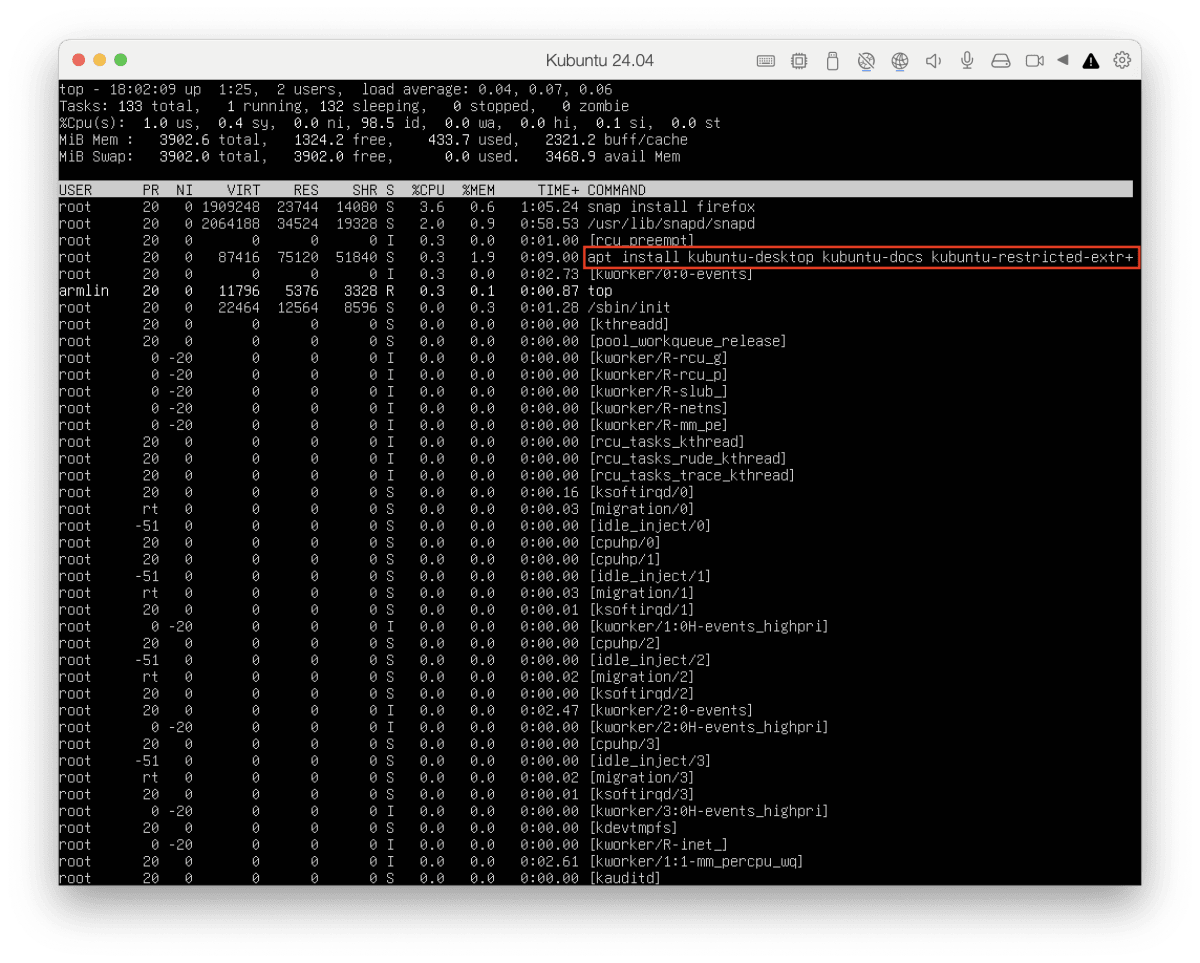Click the Kubuntu 24.04 window title
The width and height of the screenshot is (1200, 963).
pyautogui.click(x=600, y=61)
